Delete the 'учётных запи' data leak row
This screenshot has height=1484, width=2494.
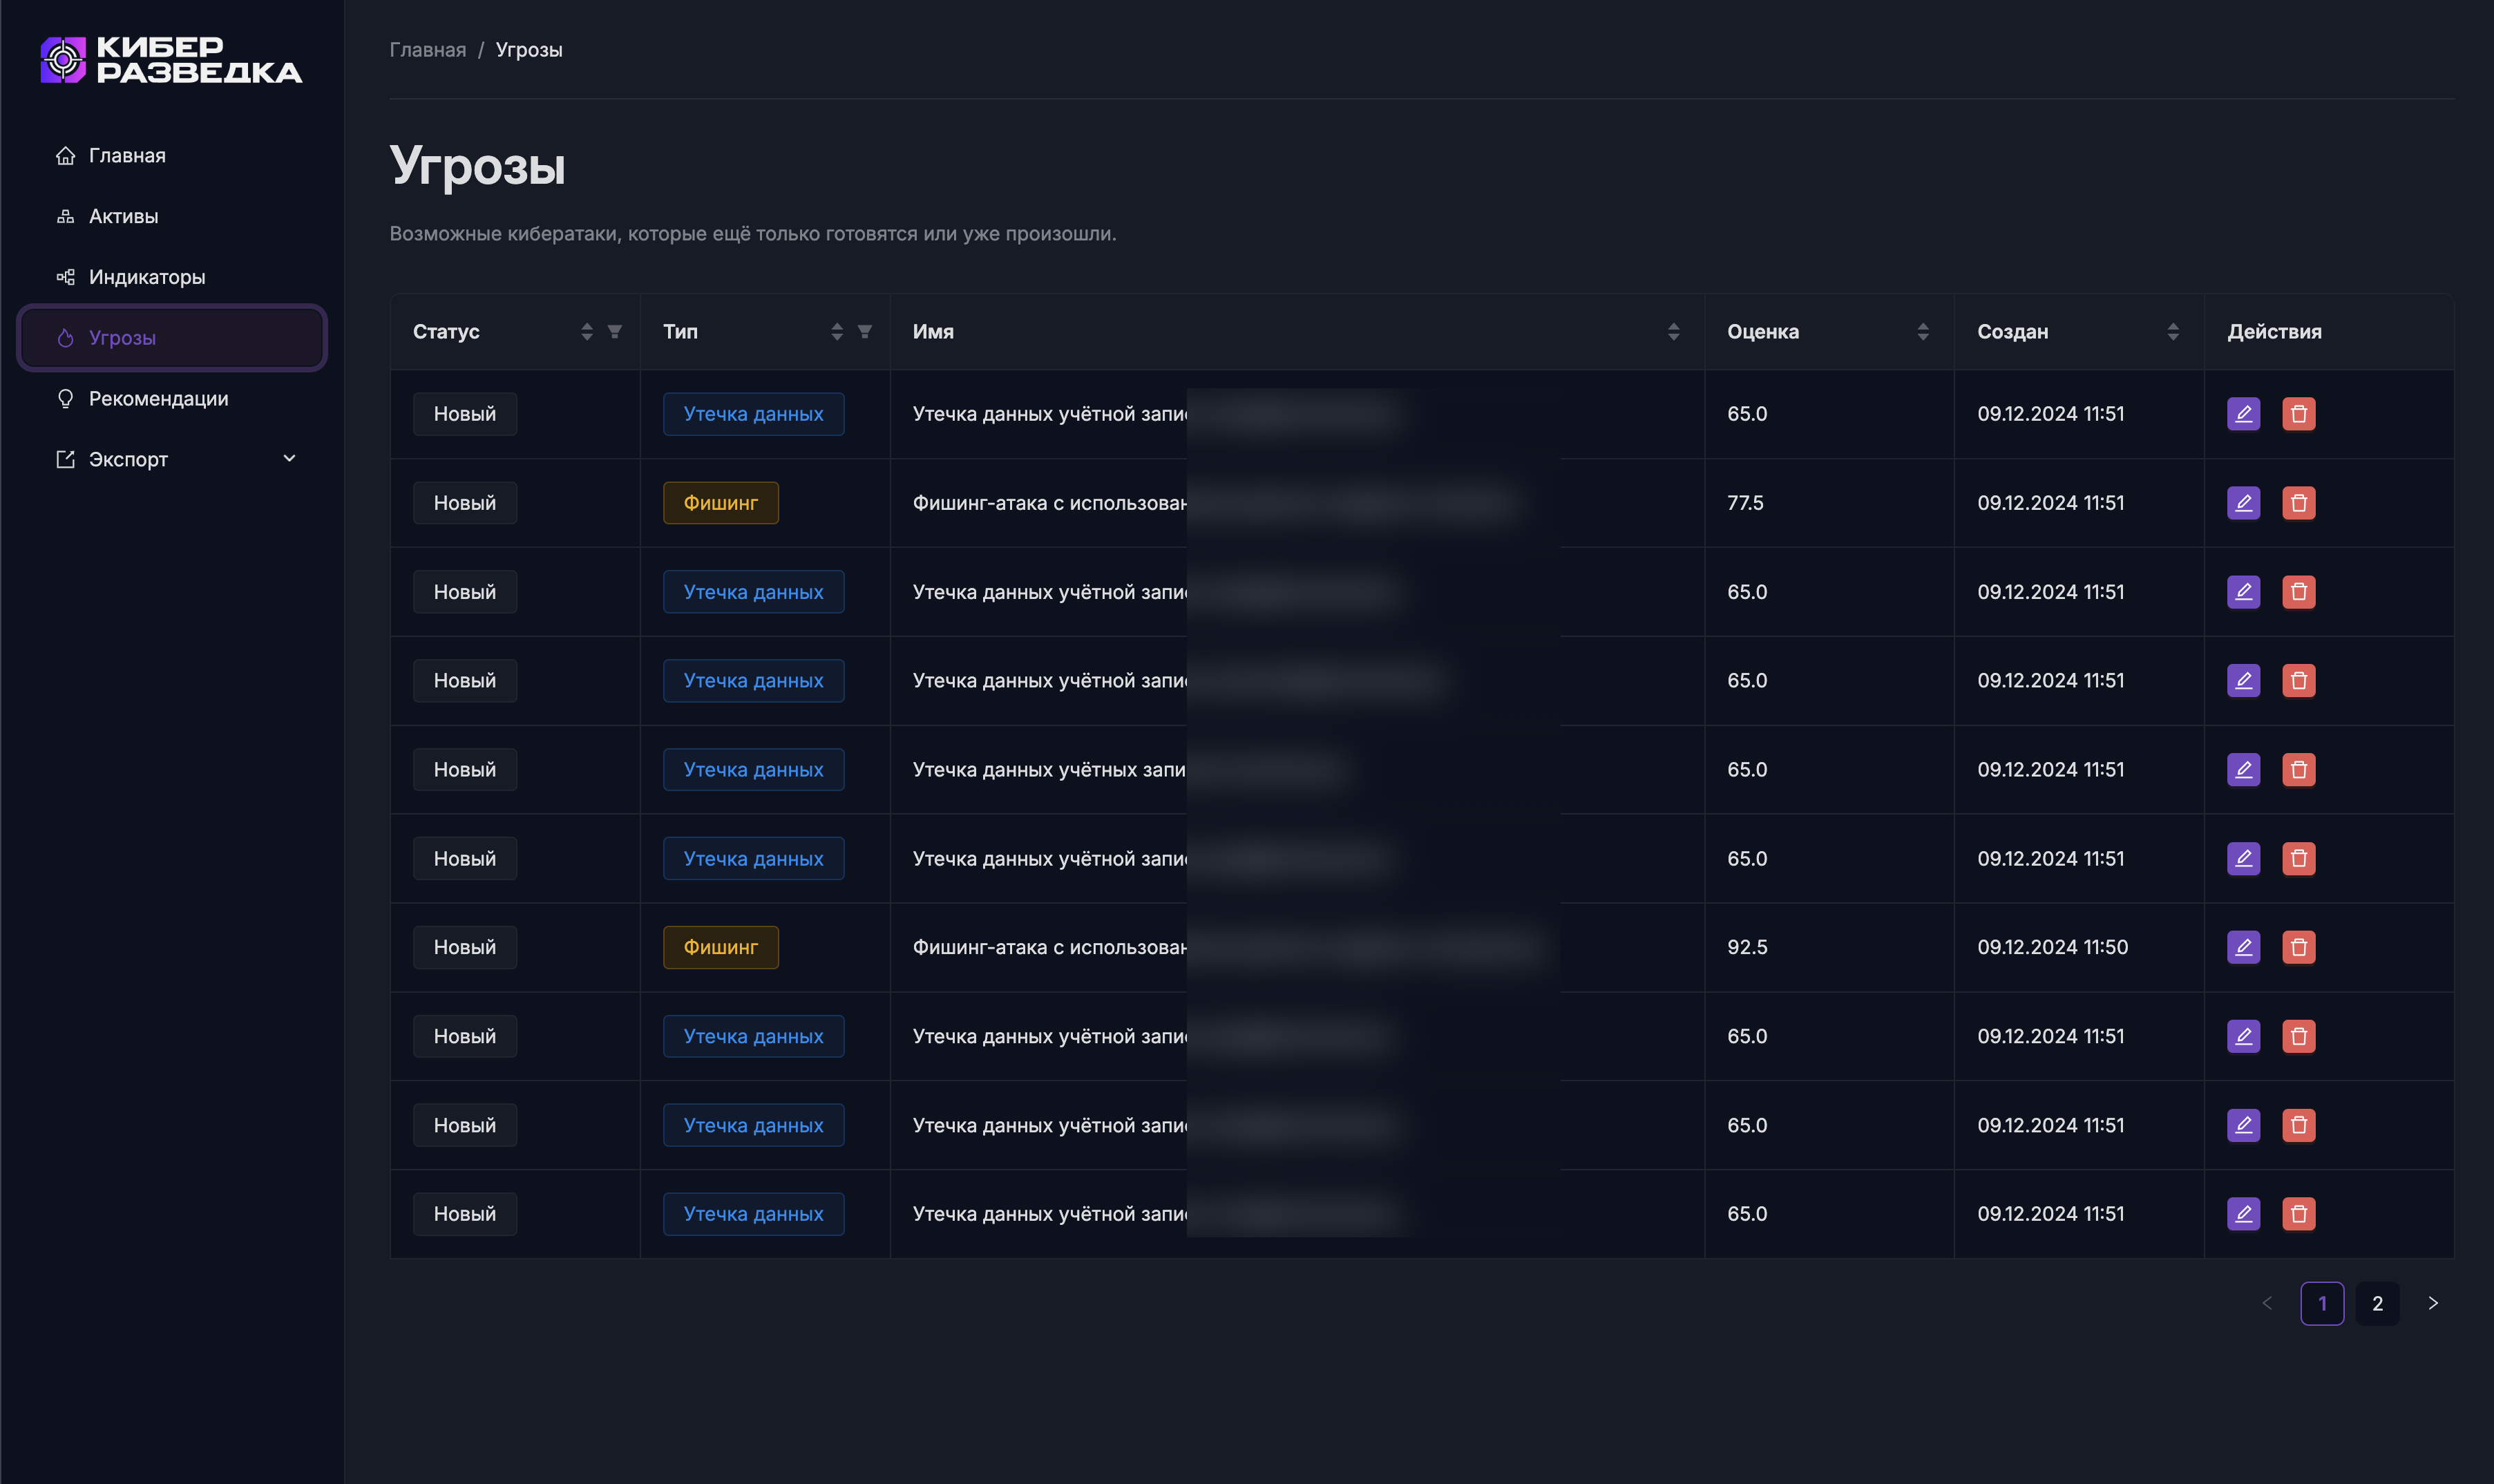[2299, 770]
